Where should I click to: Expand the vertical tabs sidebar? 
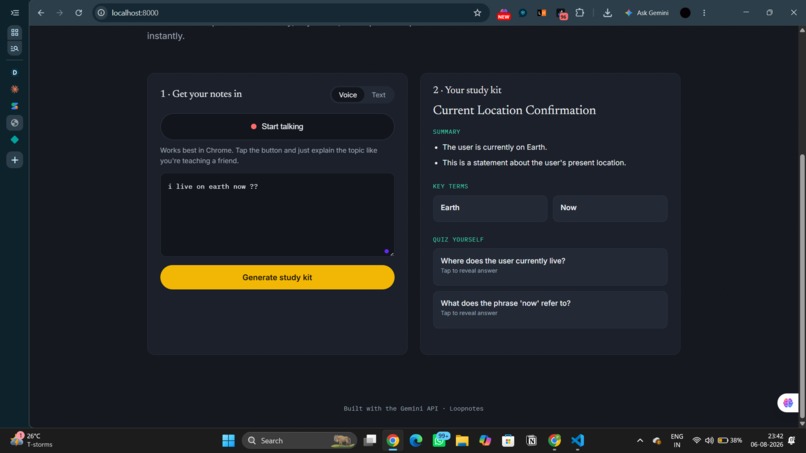14,13
